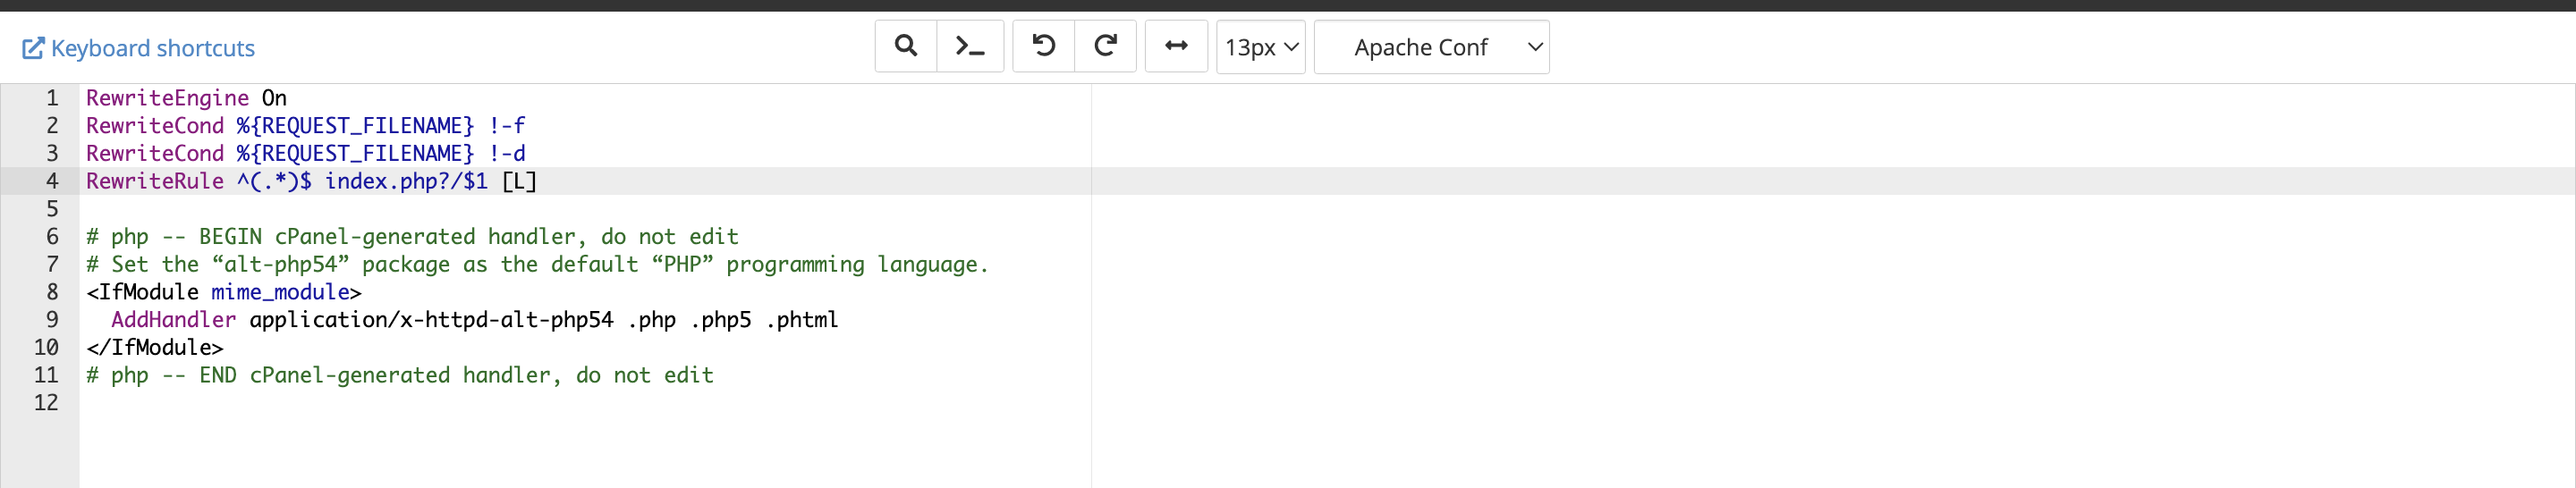This screenshot has width=2576, height=488.
Task: Click line number 1 in the gutter
Action: (52, 98)
